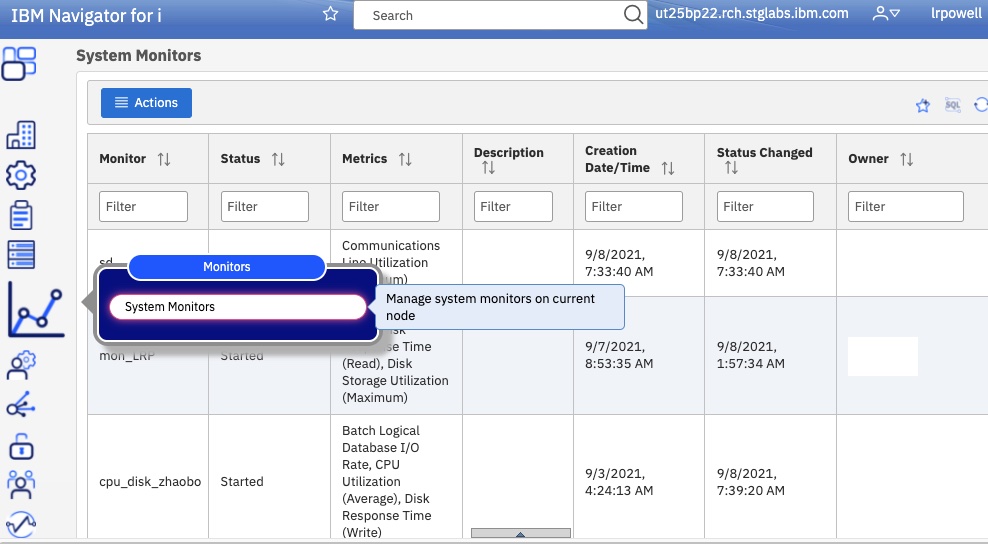This screenshot has width=988, height=544.
Task: Sort by Status Changed column arrows
Action: click(x=731, y=168)
